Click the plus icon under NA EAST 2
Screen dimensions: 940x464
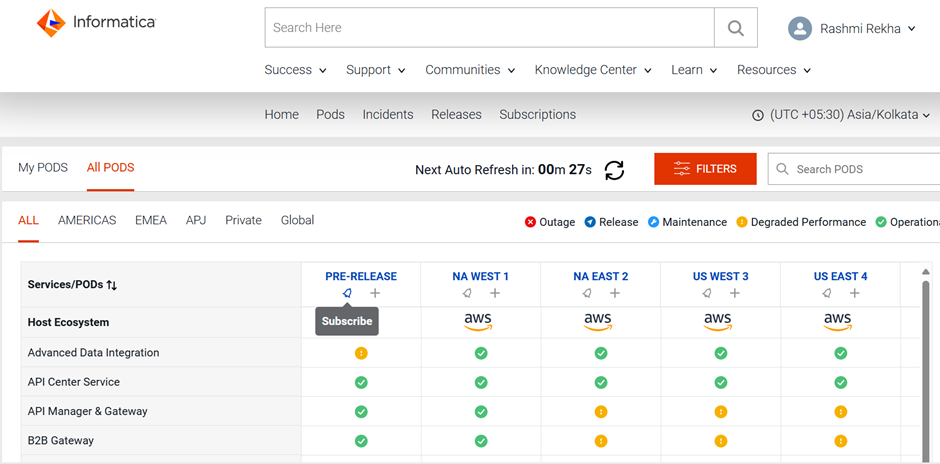click(614, 293)
